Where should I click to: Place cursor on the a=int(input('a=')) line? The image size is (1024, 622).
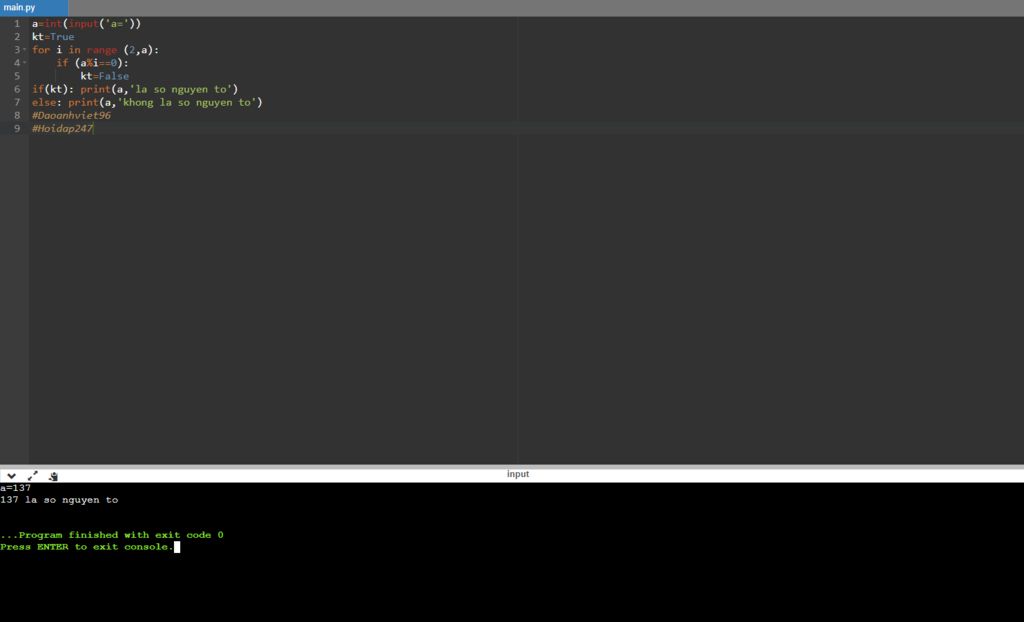pyautogui.click(x=86, y=24)
